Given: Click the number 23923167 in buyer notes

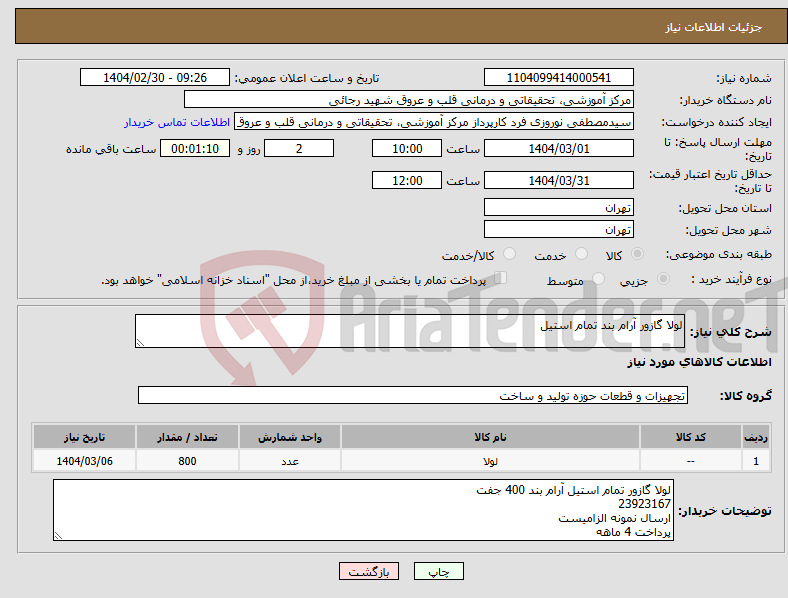Looking at the screenshot, I should pyautogui.click(x=644, y=504).
